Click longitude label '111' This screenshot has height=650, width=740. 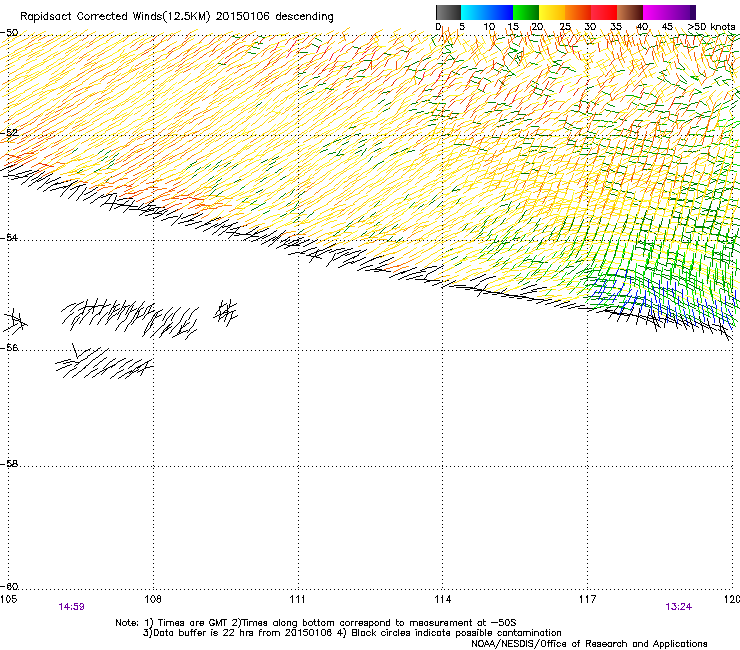pyautogui.click(x=297, y=599)
